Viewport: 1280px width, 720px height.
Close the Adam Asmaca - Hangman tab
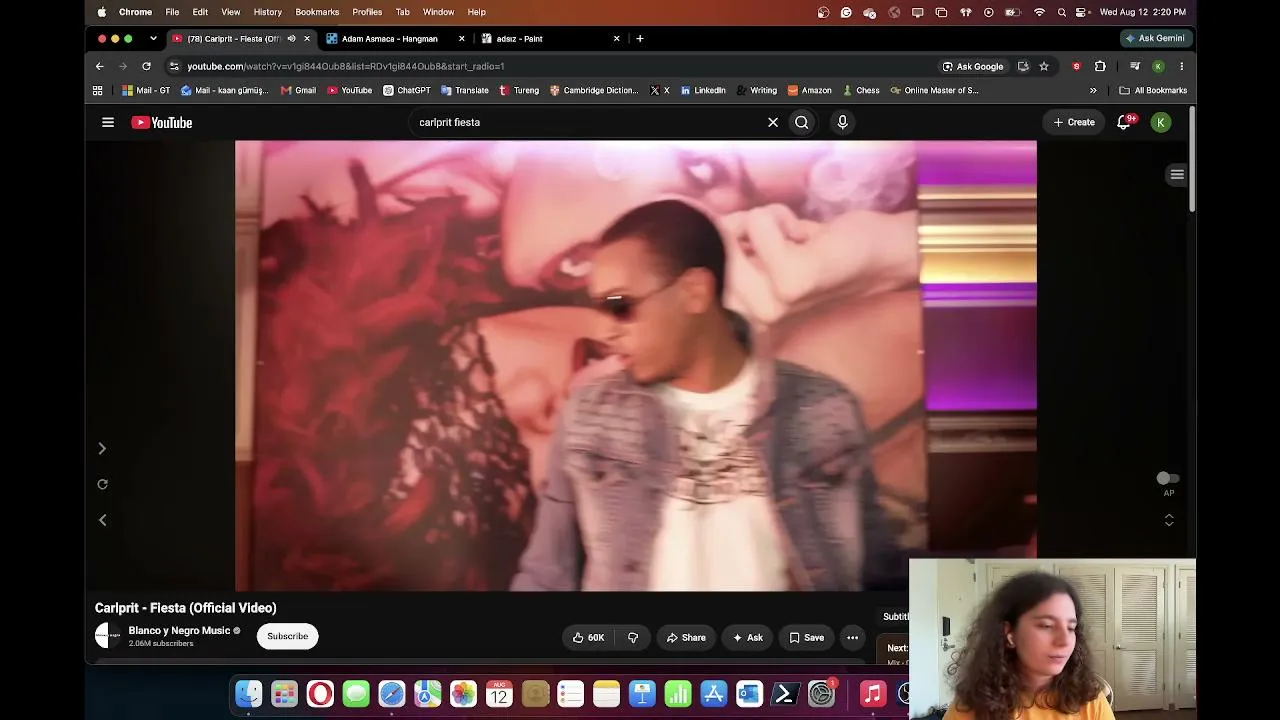click(462, 39)
